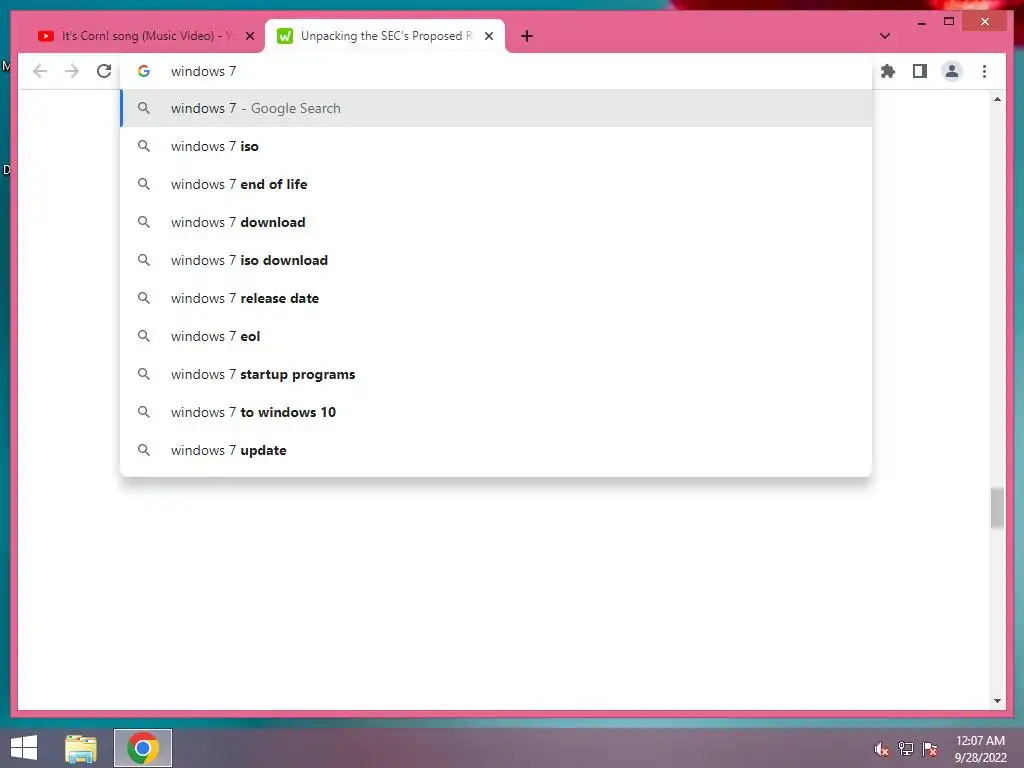1024x768 pixels.
Task: Select the Unpacking the SEC's Proposed tab
Action: (x=385, y=36)
